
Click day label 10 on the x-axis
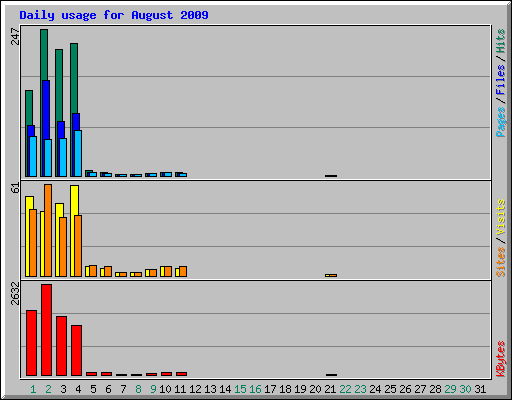(x=165, y=389)
